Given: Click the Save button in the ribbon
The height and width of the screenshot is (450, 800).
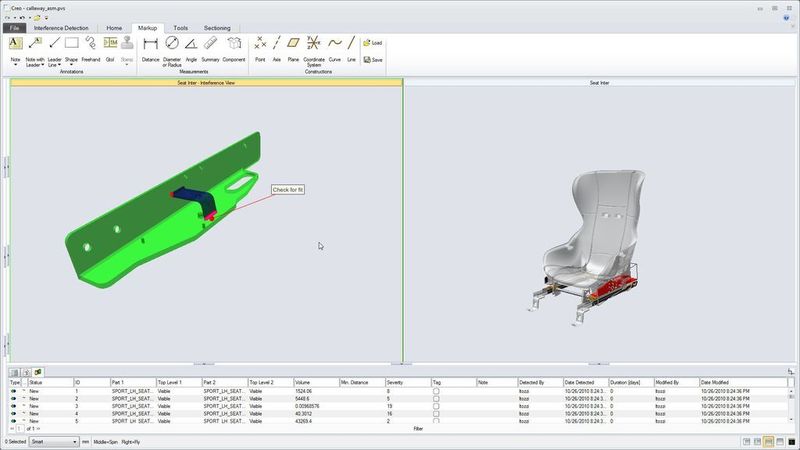Looking at the screenshot, I should click(372, 60).
